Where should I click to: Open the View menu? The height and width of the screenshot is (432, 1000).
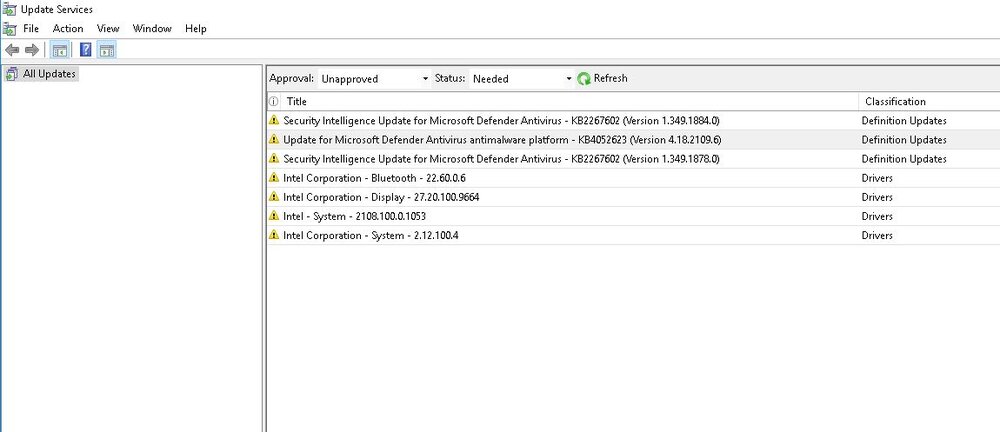point(108,29)
